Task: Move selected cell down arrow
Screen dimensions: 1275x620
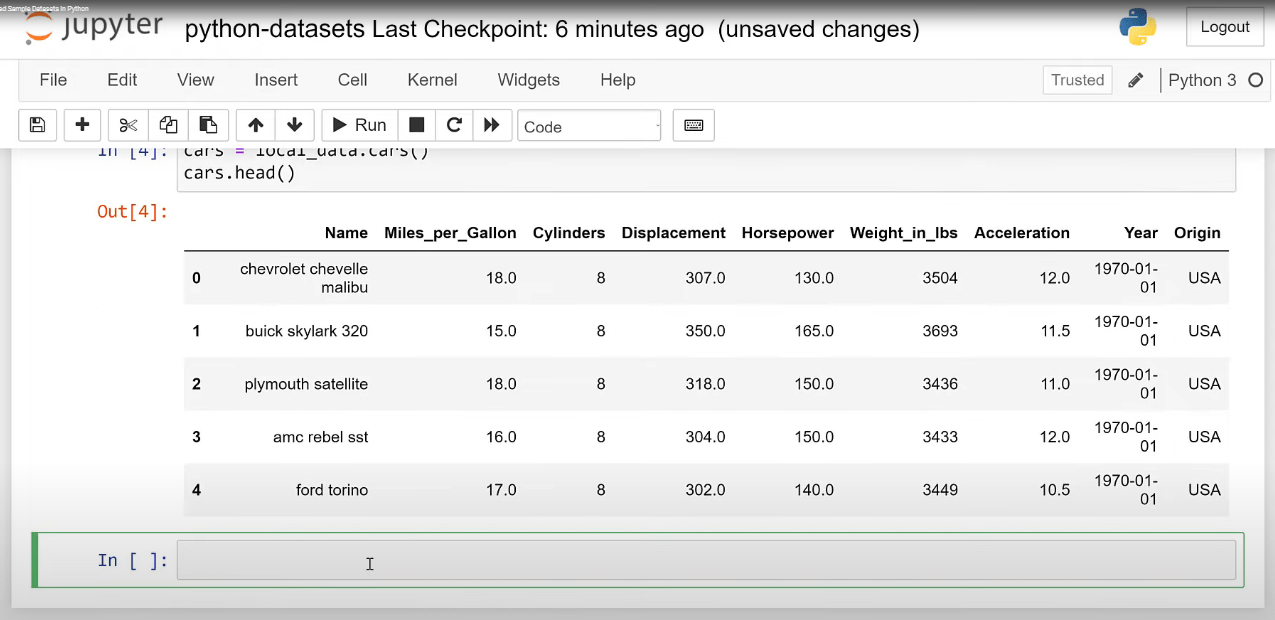Action: (294, 125)
